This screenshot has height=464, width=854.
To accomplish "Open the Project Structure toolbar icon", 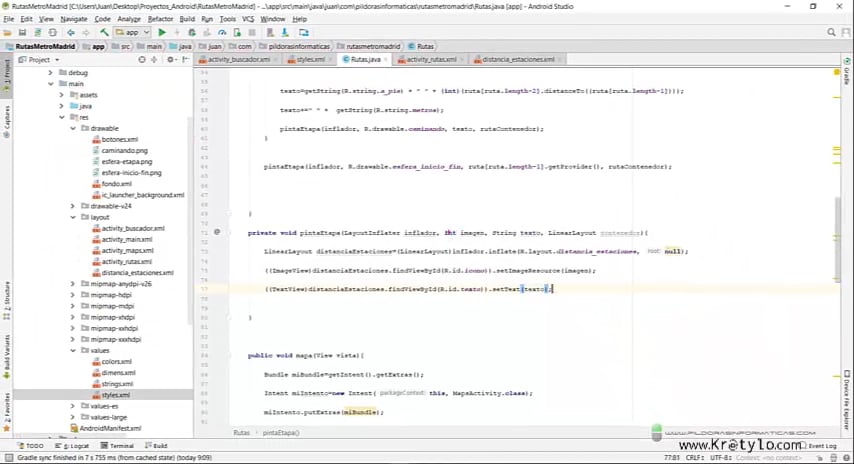I will pos(303,33).
